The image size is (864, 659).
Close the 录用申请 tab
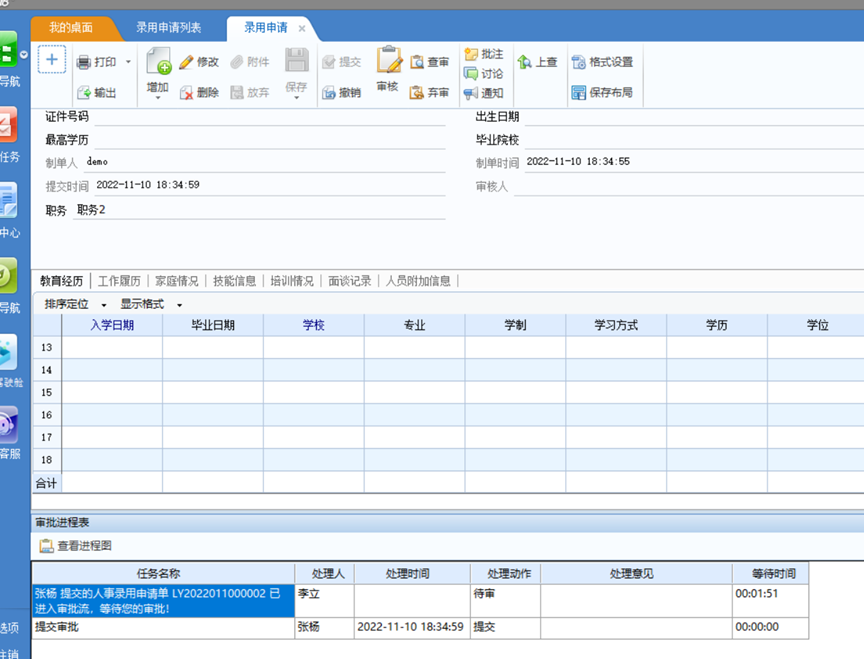[x=302, y=28]
